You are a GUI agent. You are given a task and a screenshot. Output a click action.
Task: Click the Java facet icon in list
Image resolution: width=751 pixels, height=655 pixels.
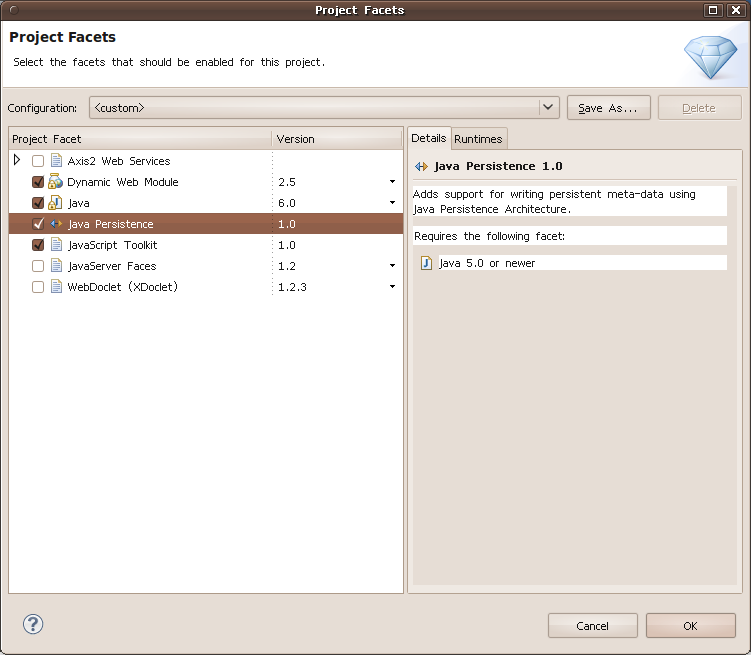click(56, 203)
